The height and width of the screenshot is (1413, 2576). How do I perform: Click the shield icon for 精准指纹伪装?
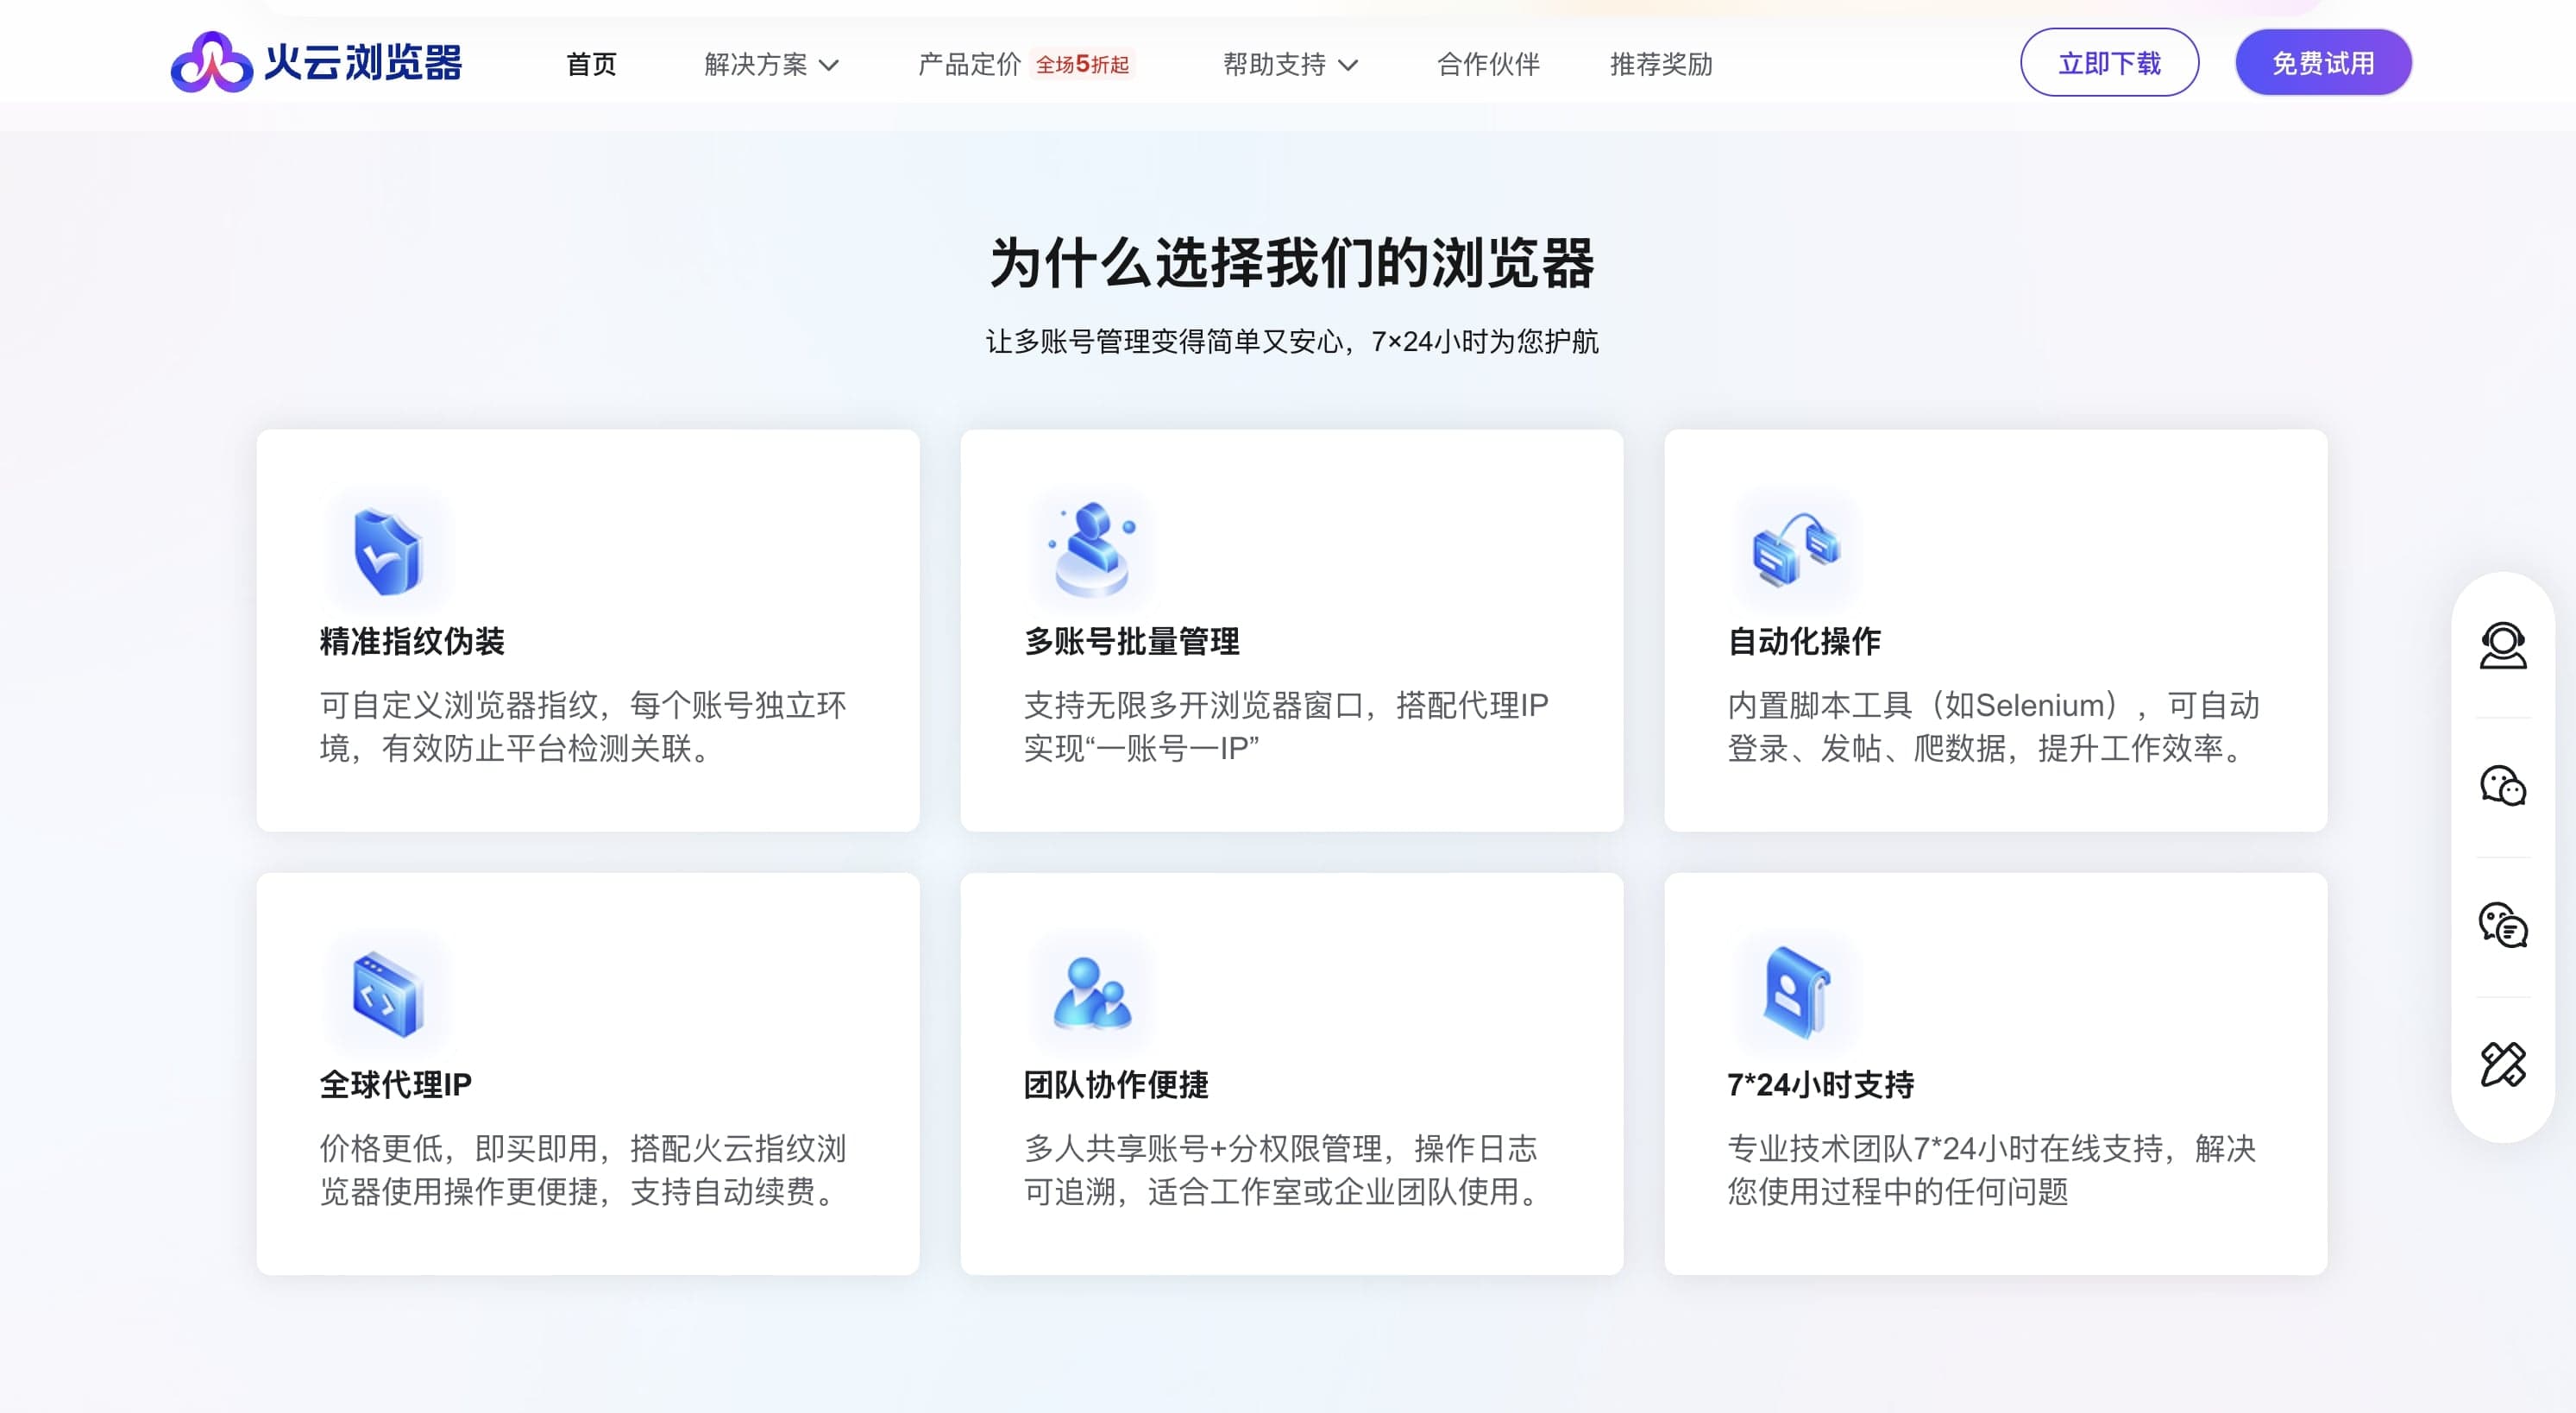point(388,551)
